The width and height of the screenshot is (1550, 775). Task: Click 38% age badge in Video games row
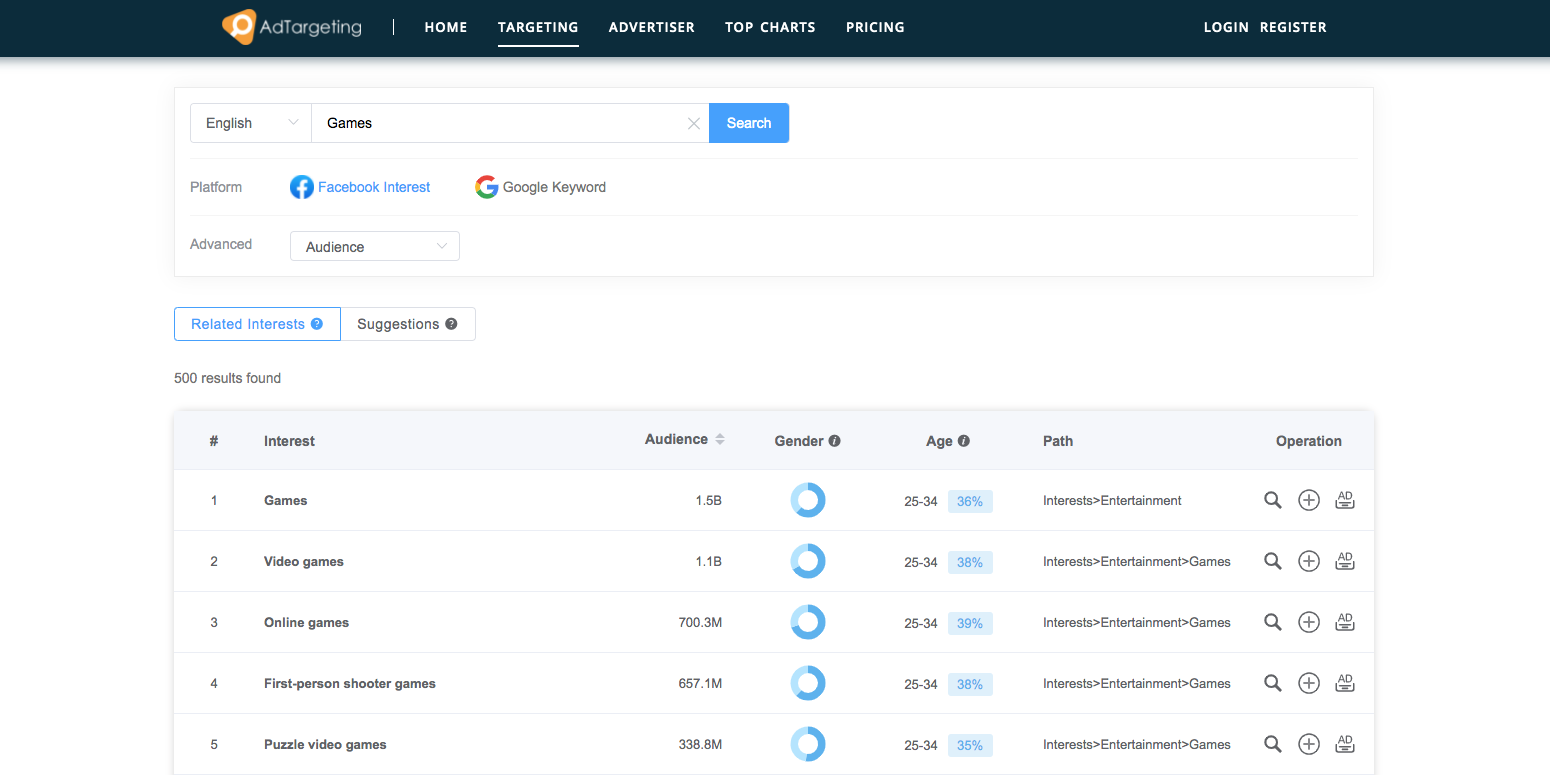(970, 562)
